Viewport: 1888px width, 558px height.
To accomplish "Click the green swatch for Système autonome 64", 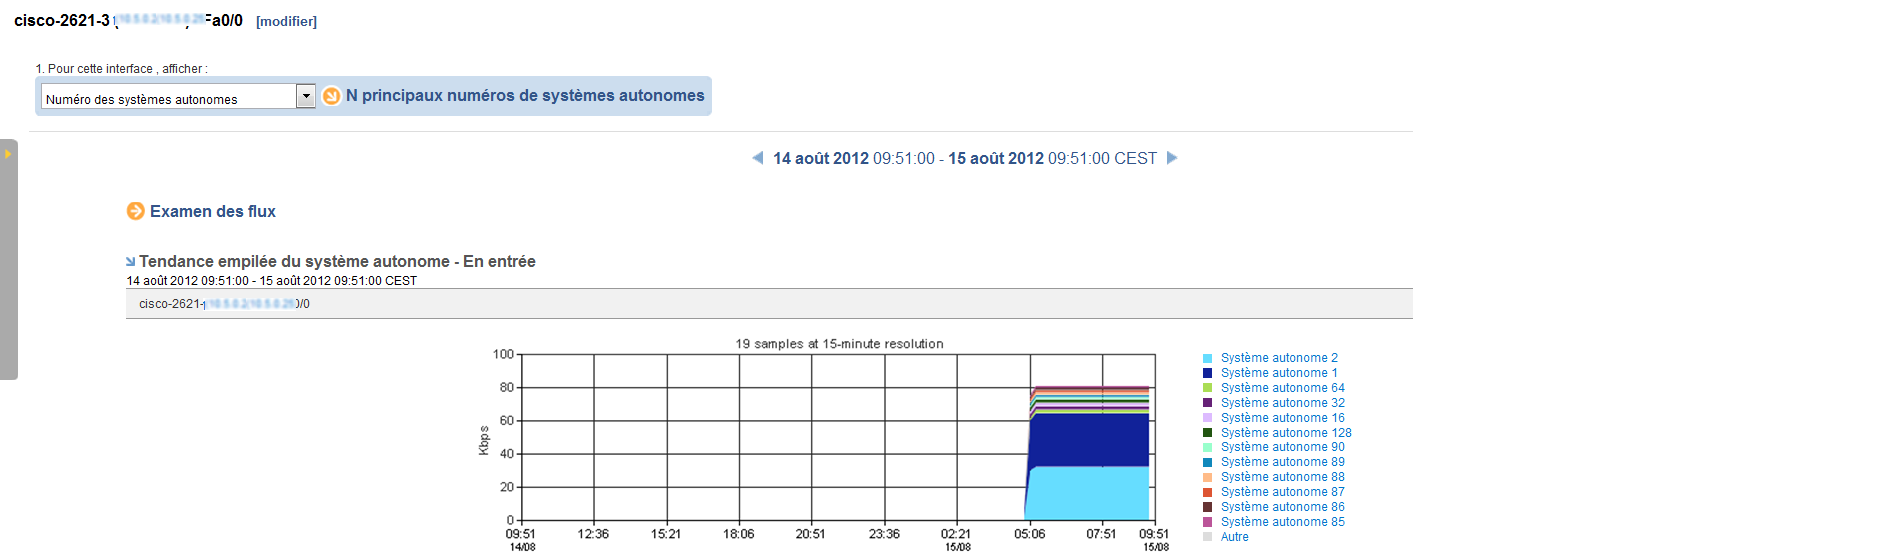I will (x=1208, y=388).
